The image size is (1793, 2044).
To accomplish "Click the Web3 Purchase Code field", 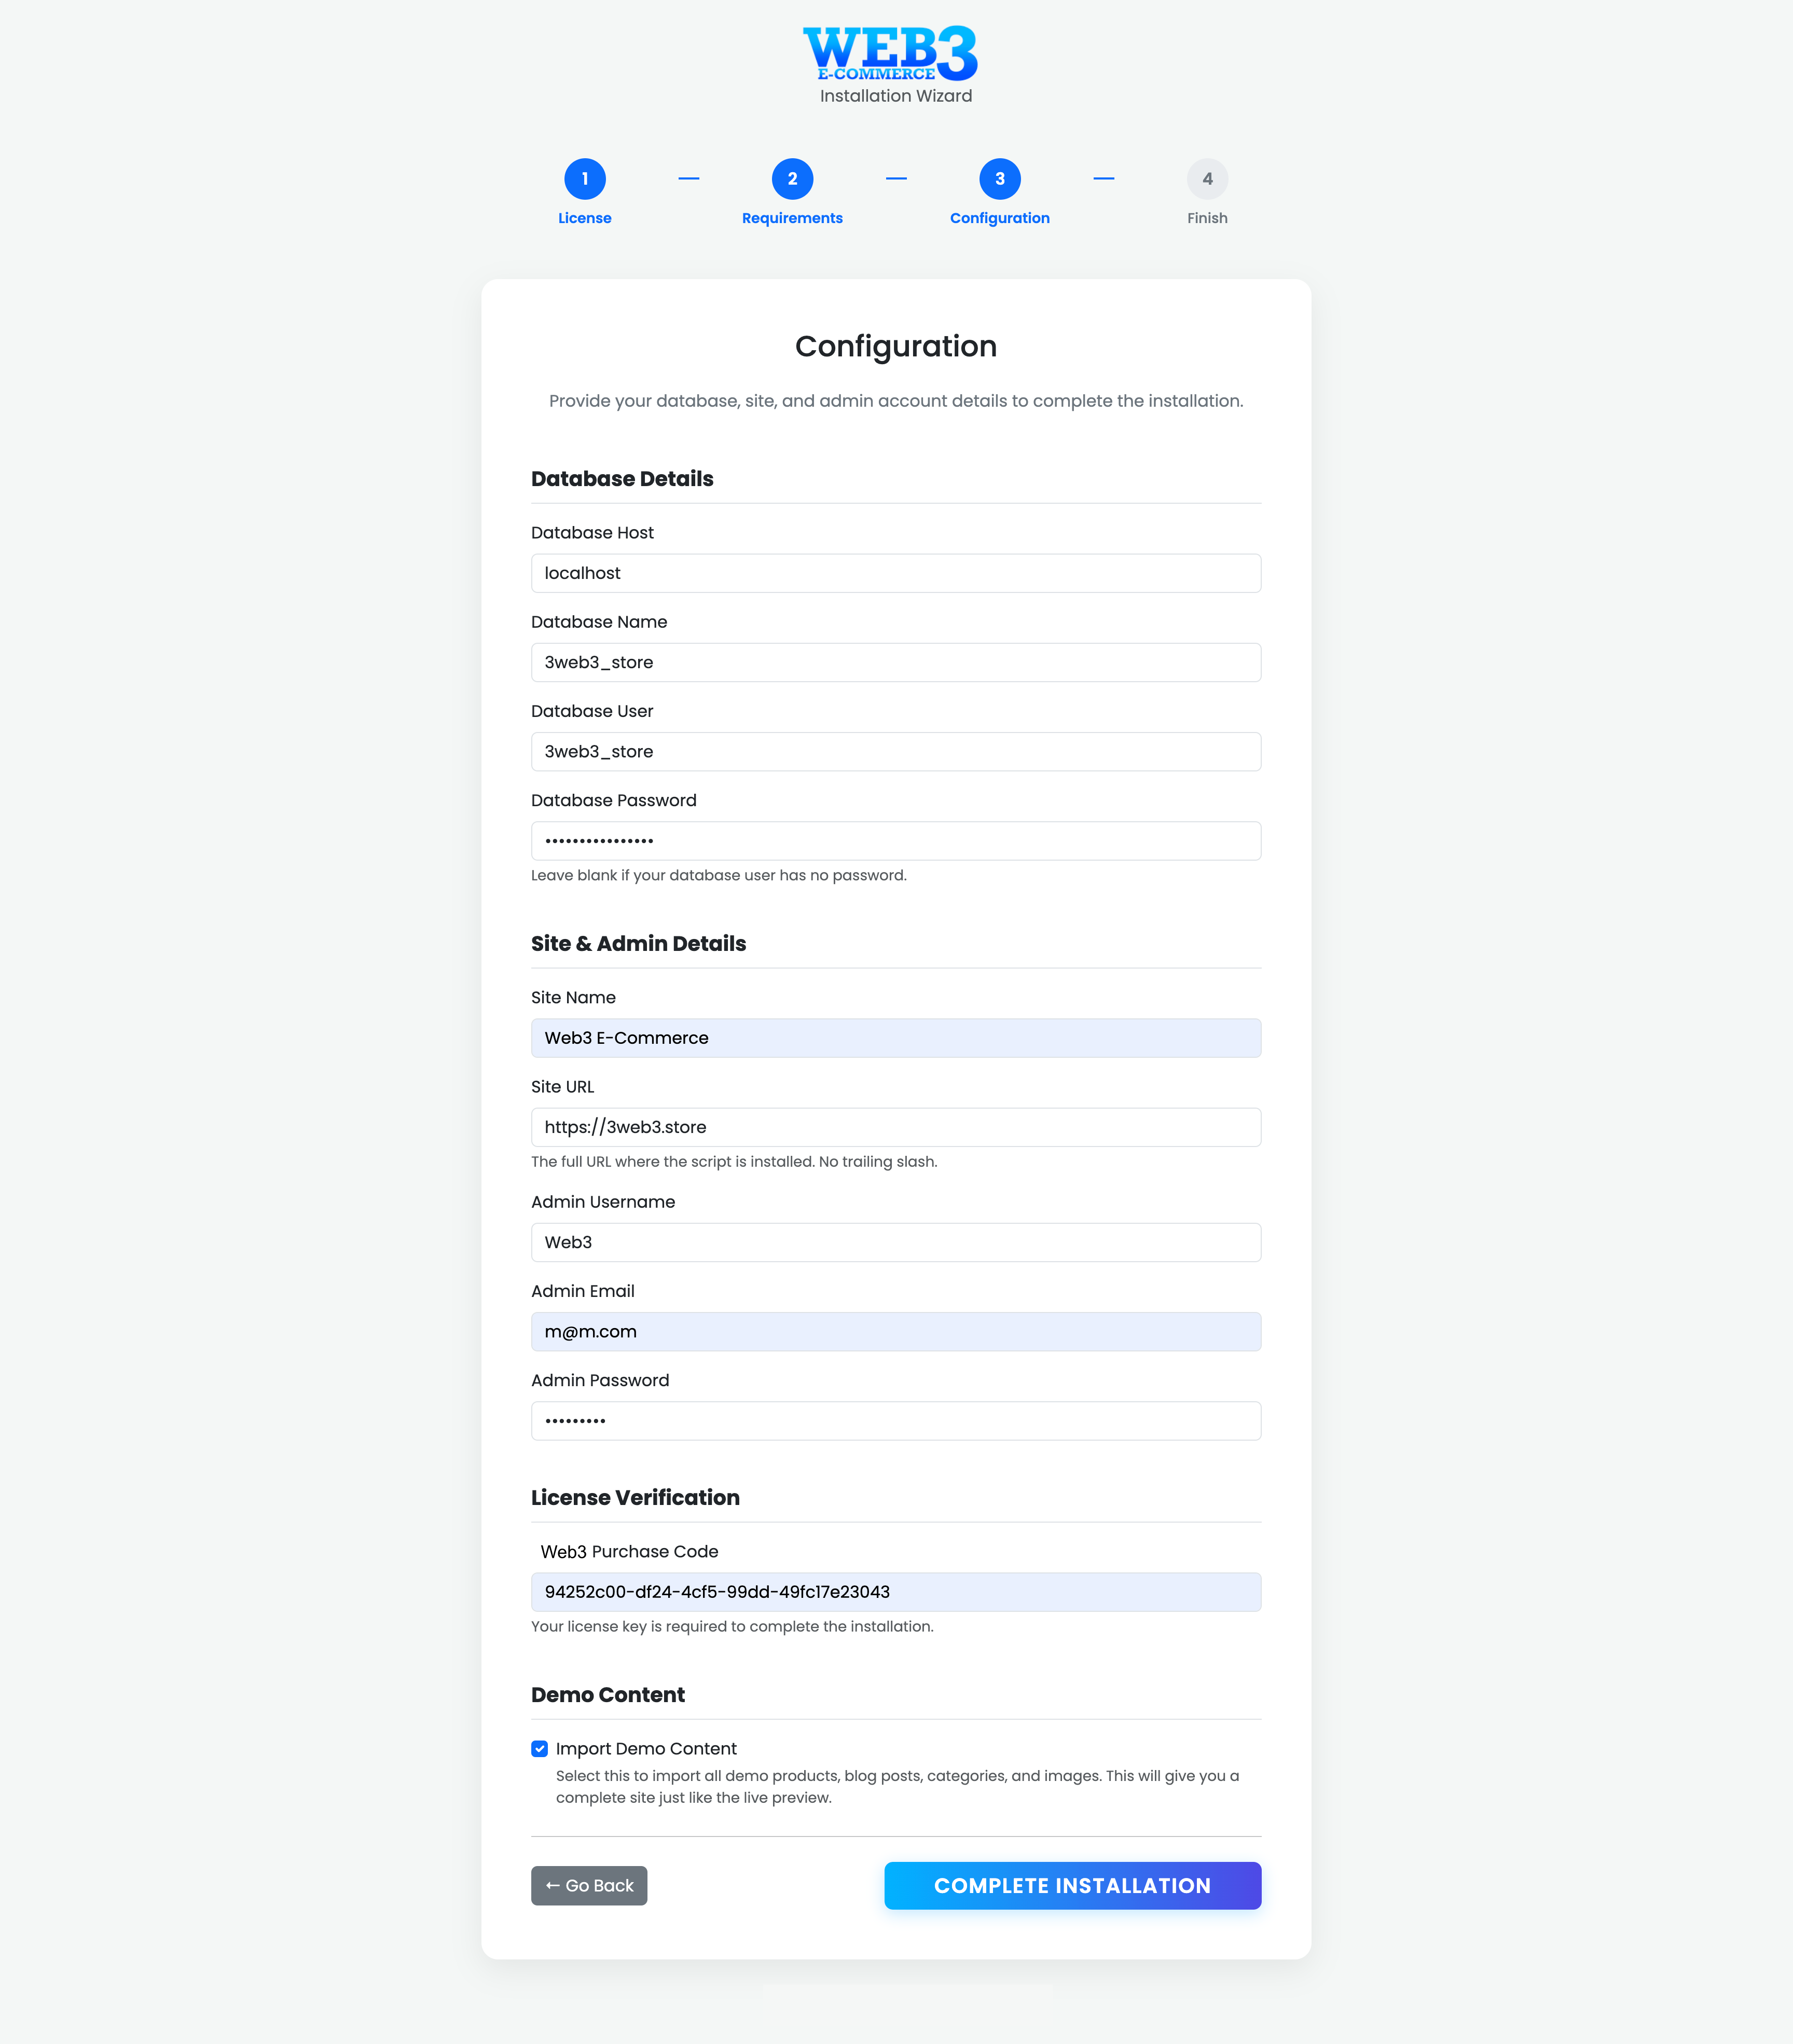I will (895, 1592).
